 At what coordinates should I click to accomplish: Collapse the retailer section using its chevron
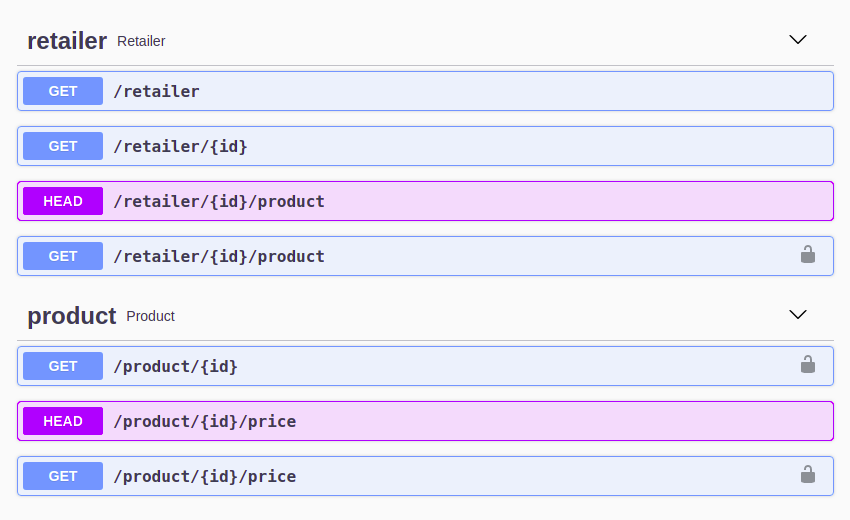tap(798, 40)
